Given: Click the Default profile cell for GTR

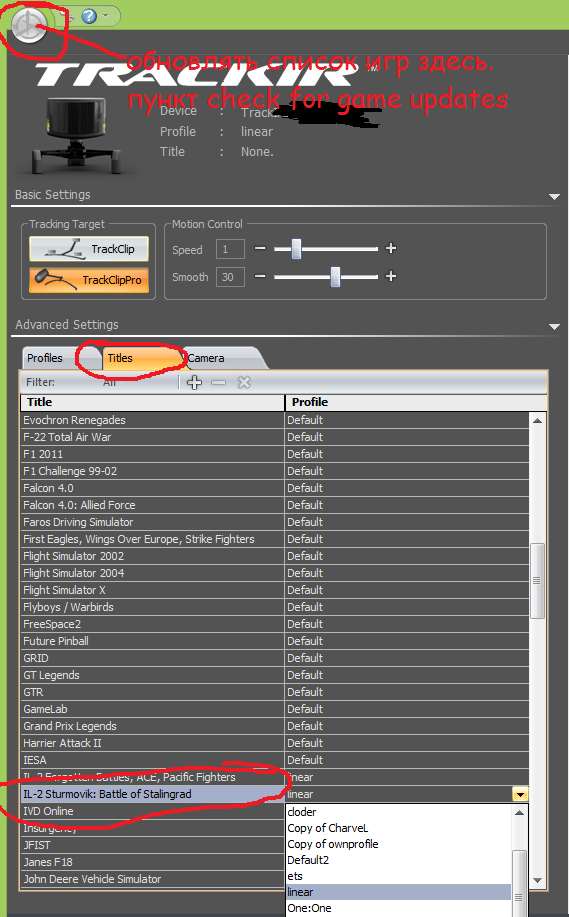Looking at the screenshot, I should click(407, 692).
